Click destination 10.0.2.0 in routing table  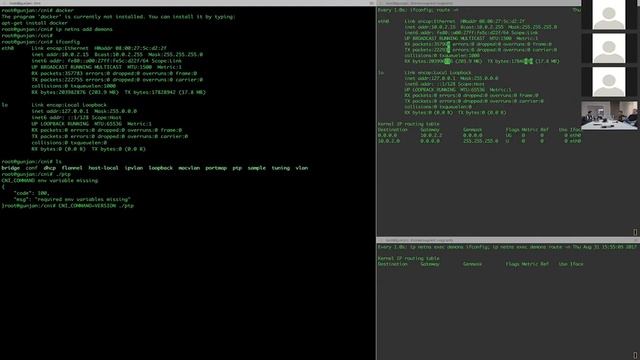tap(389, 141)
